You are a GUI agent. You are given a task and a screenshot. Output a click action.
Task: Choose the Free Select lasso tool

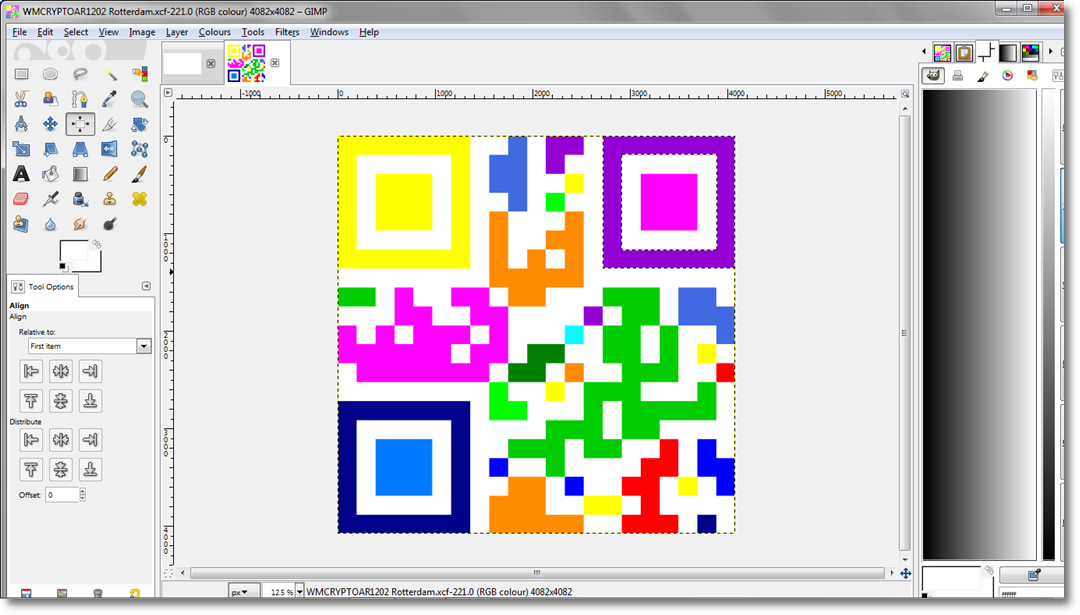pos(80,74)
